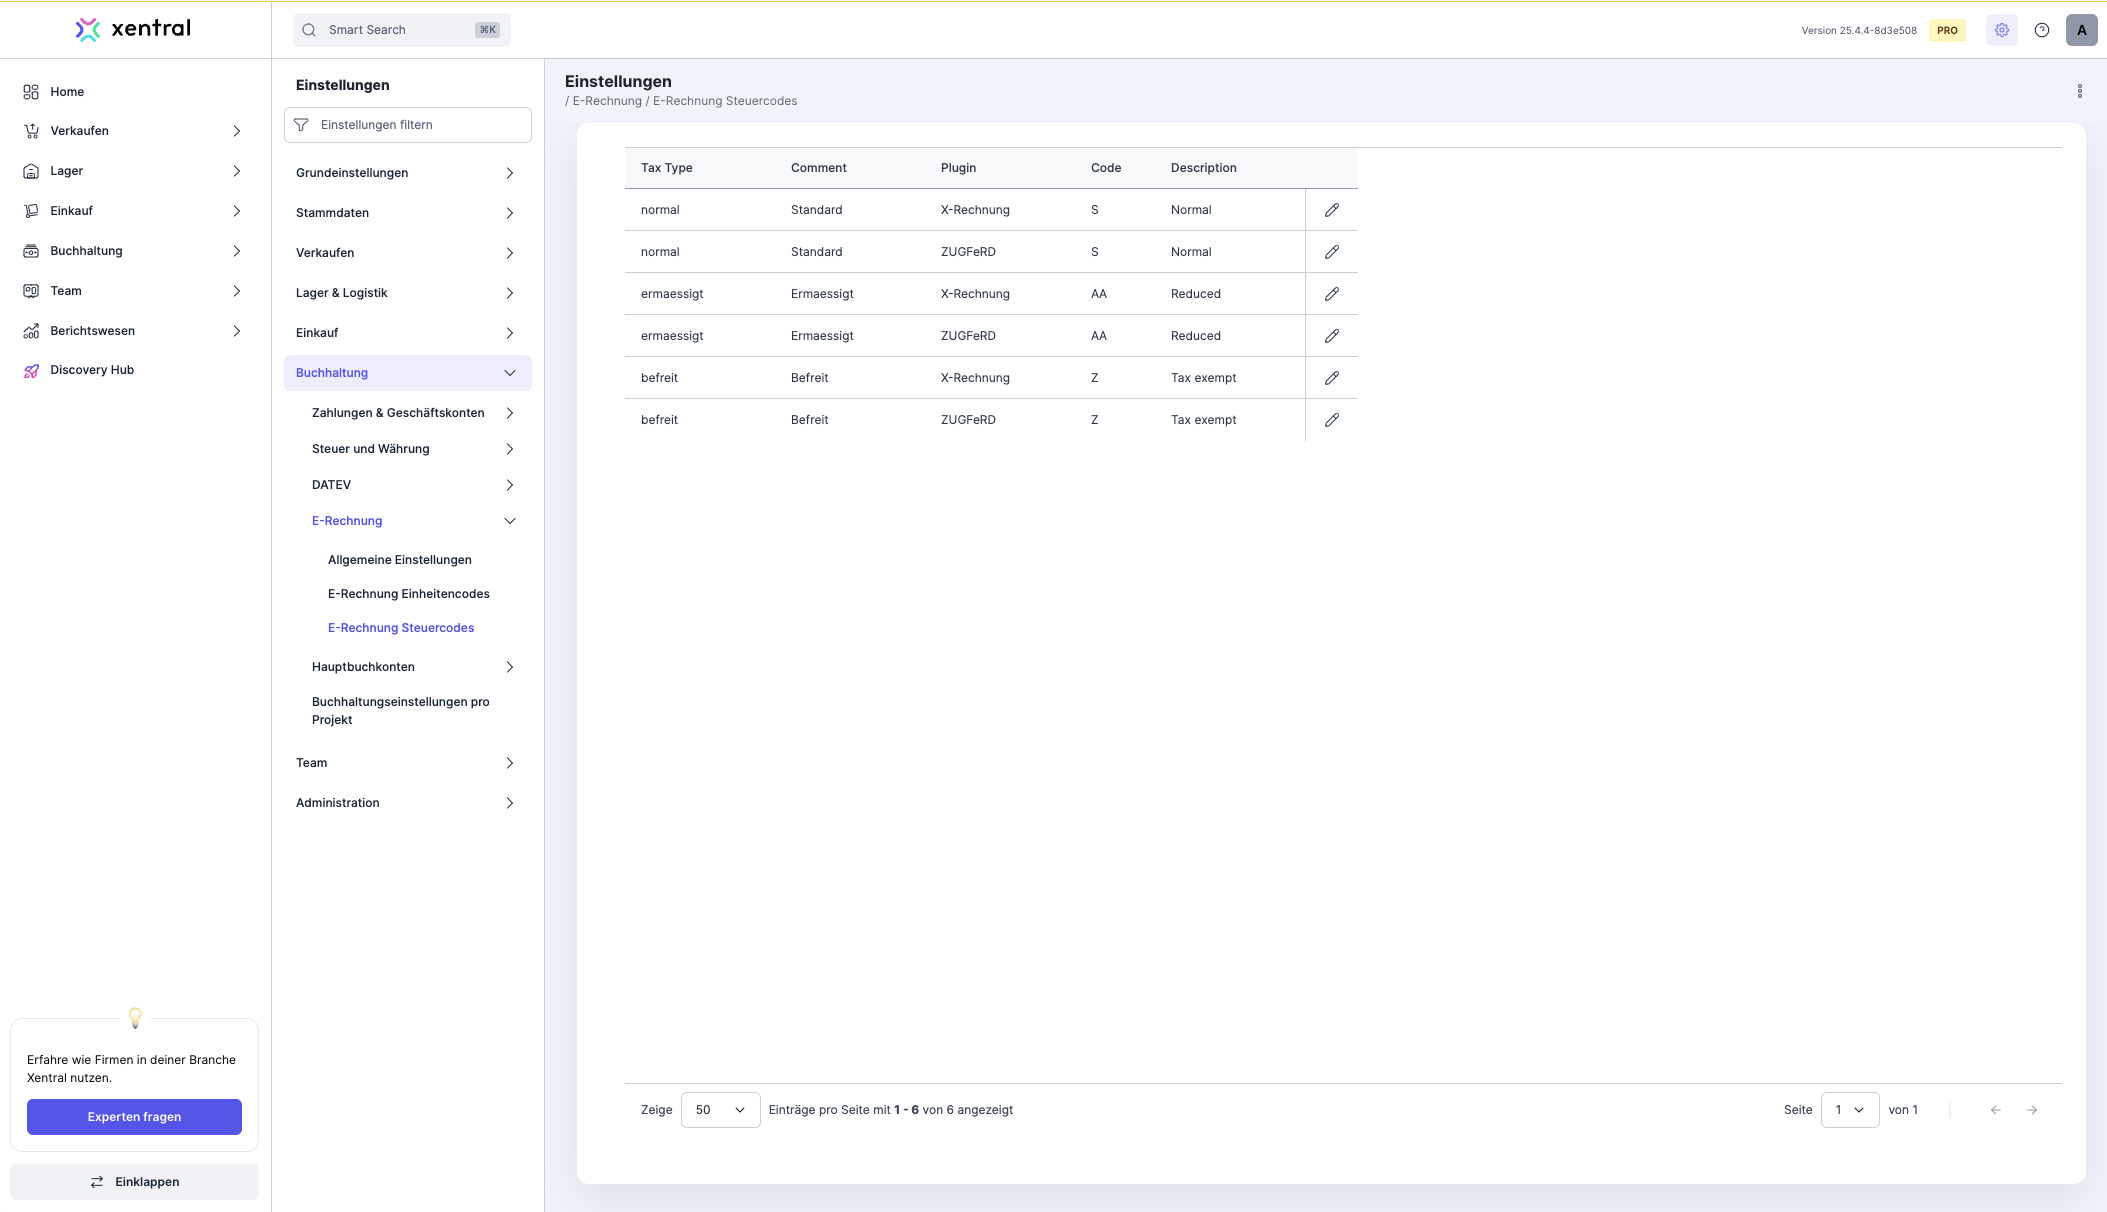Edit the befreit ZUGFeRD row pencil icon
This screenshot has width=2107, height=1212.
click(1331, 420)
